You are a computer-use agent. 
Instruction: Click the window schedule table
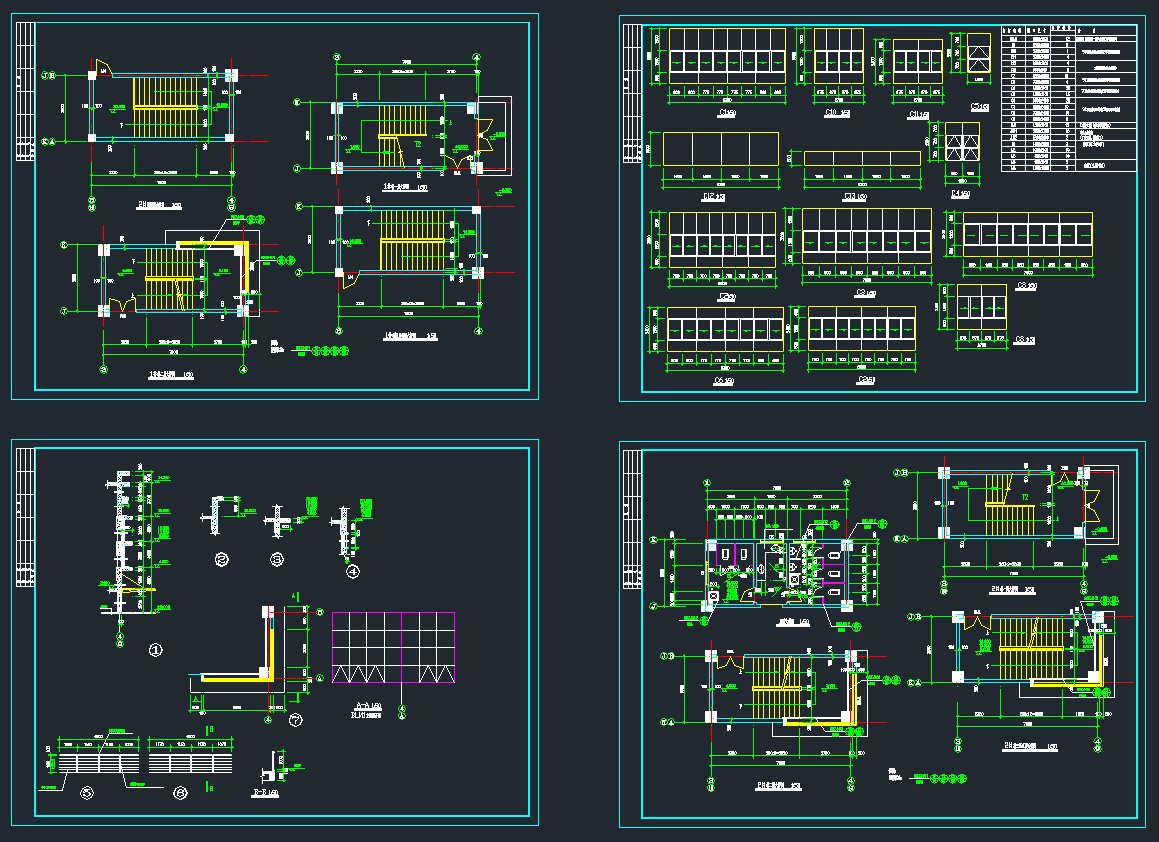(x=1068, y=99)
